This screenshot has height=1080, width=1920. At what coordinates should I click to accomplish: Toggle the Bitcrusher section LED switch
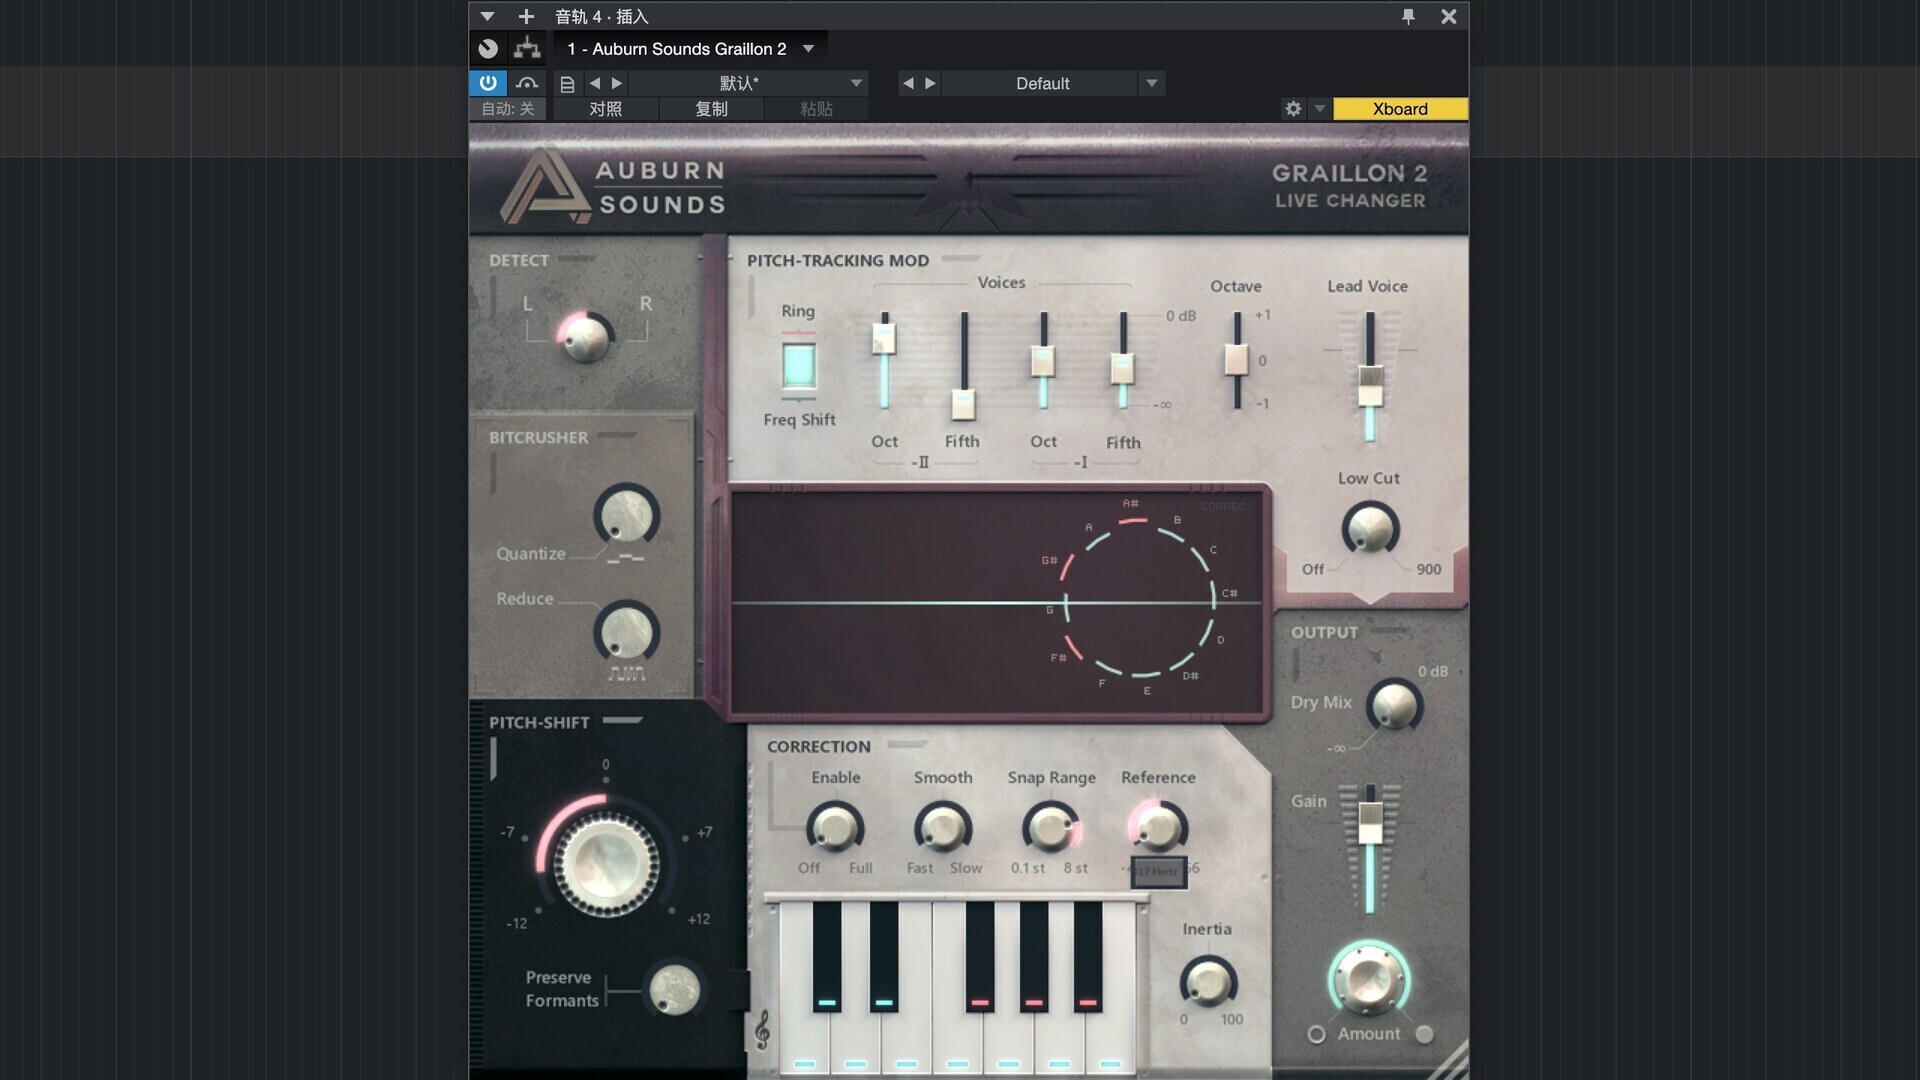pyautogui.click(x=617, y=435)
